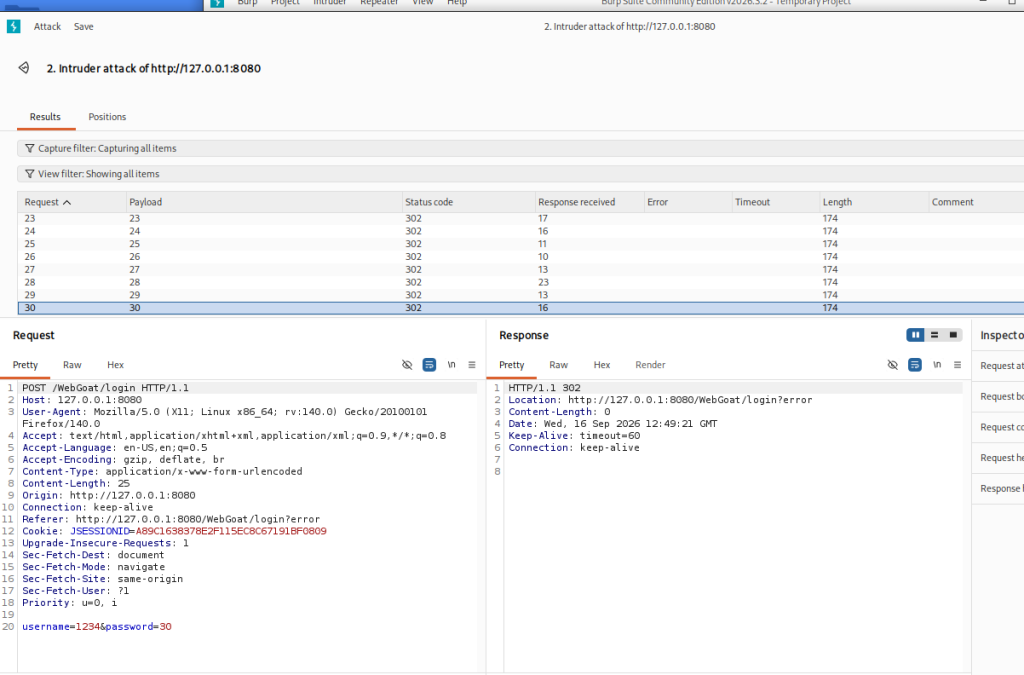Viewport: 1024px width, 675px height.
Task: Open the Save menu
Action: [84, 27]
